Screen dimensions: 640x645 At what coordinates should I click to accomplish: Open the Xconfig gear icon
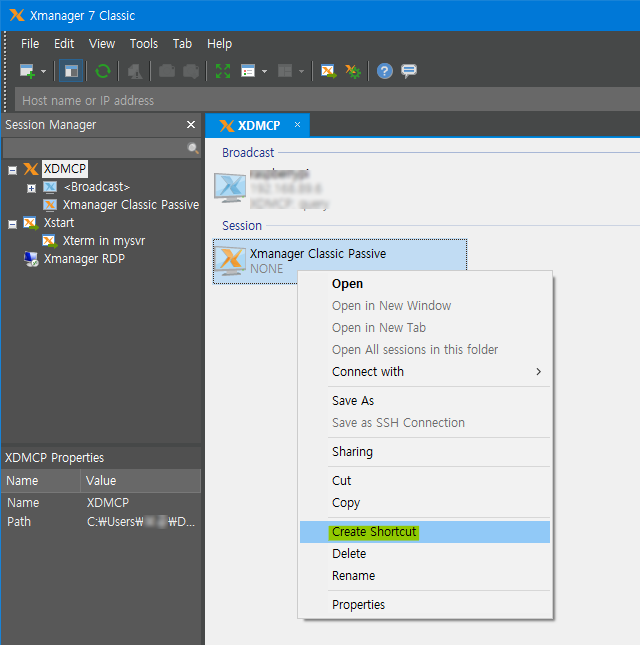click(x=352, y=71)
